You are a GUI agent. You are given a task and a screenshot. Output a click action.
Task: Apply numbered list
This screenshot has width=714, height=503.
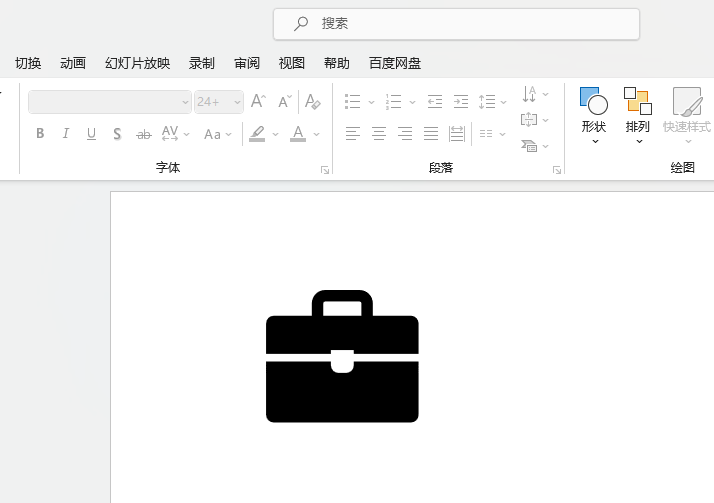tap(393, 102)
